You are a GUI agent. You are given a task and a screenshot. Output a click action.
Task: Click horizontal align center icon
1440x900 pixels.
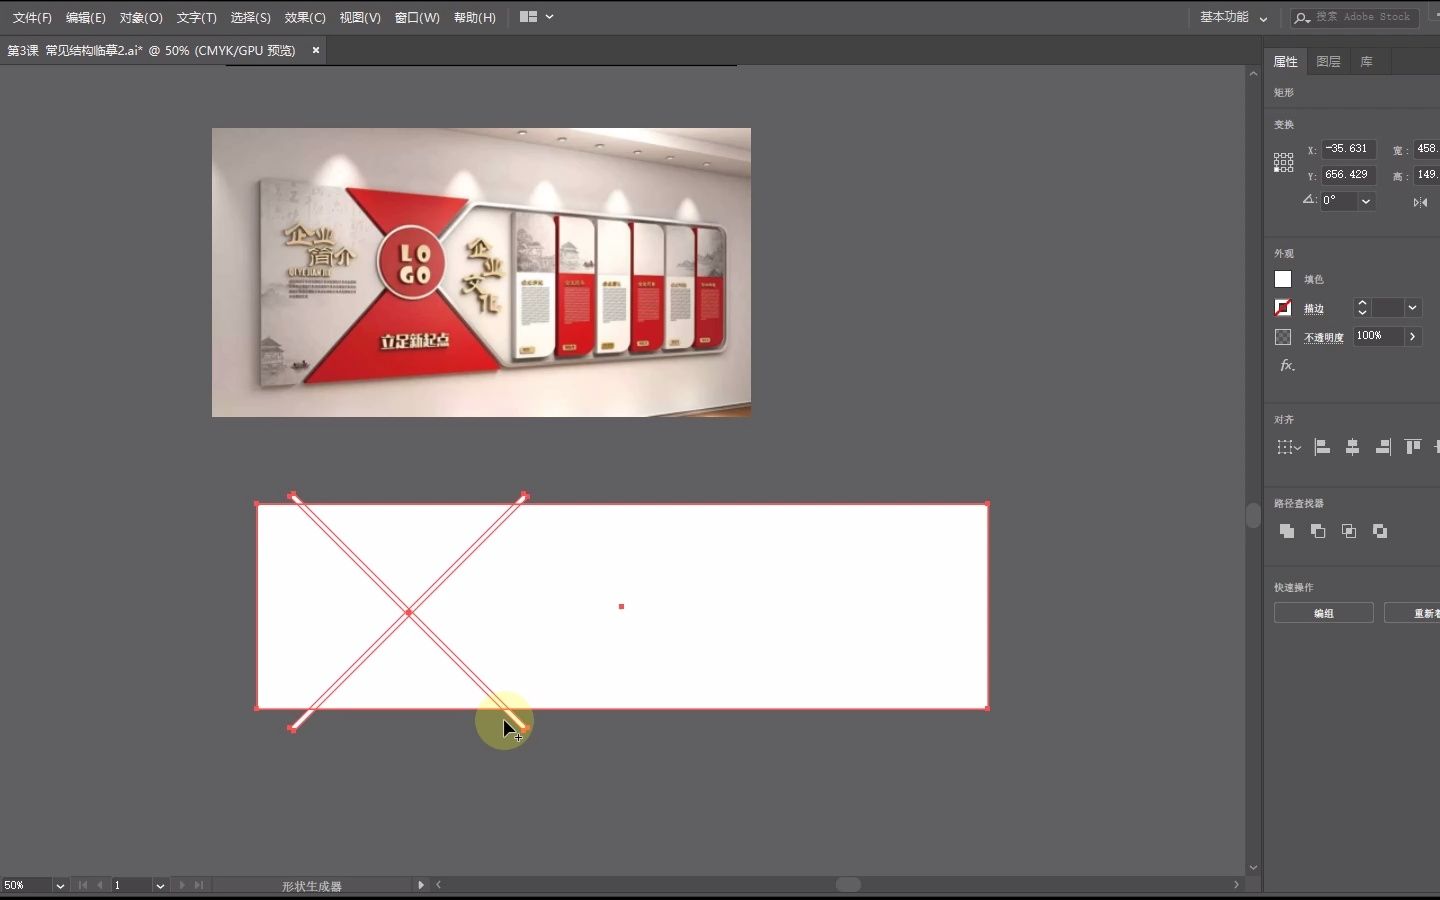point(1352,447)
